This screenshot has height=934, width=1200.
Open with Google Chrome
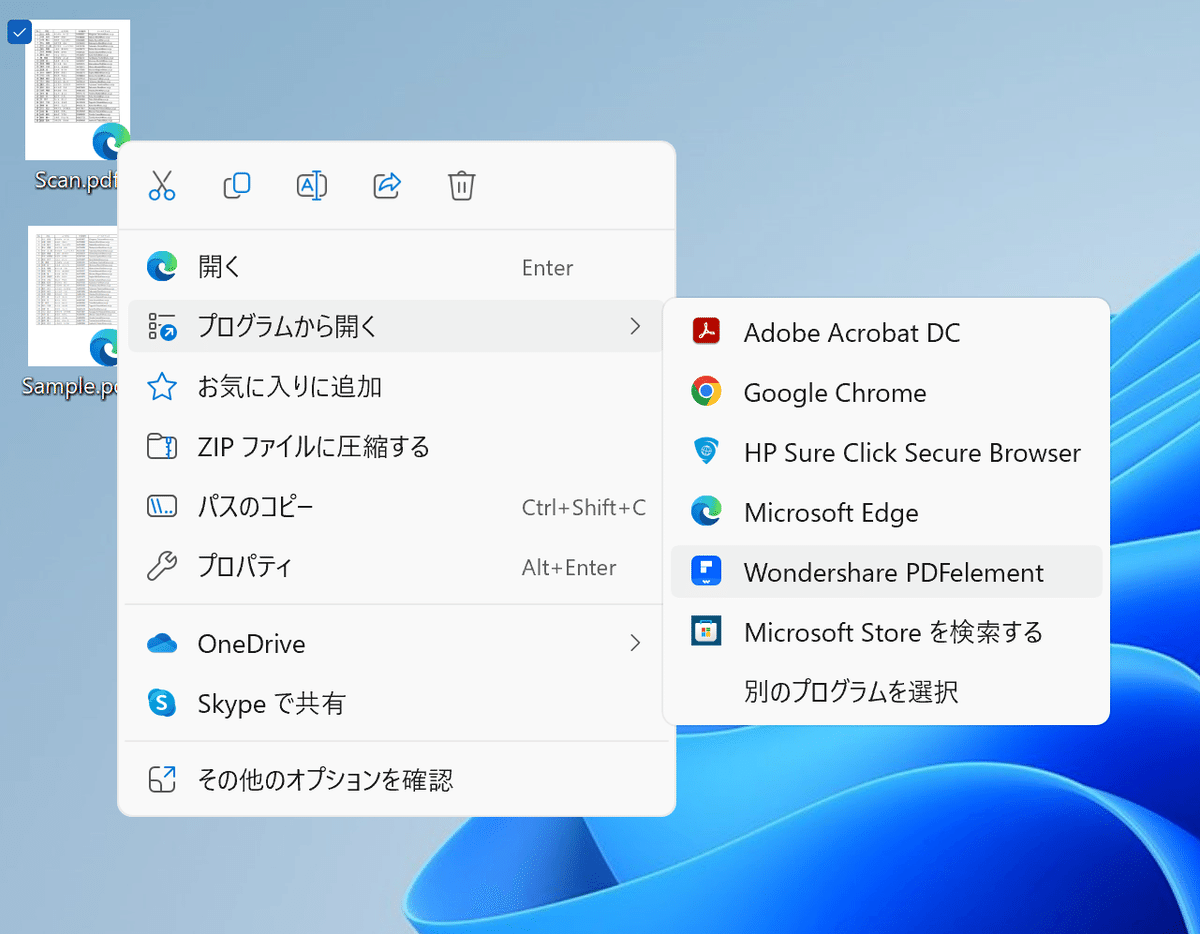(886, 392)
